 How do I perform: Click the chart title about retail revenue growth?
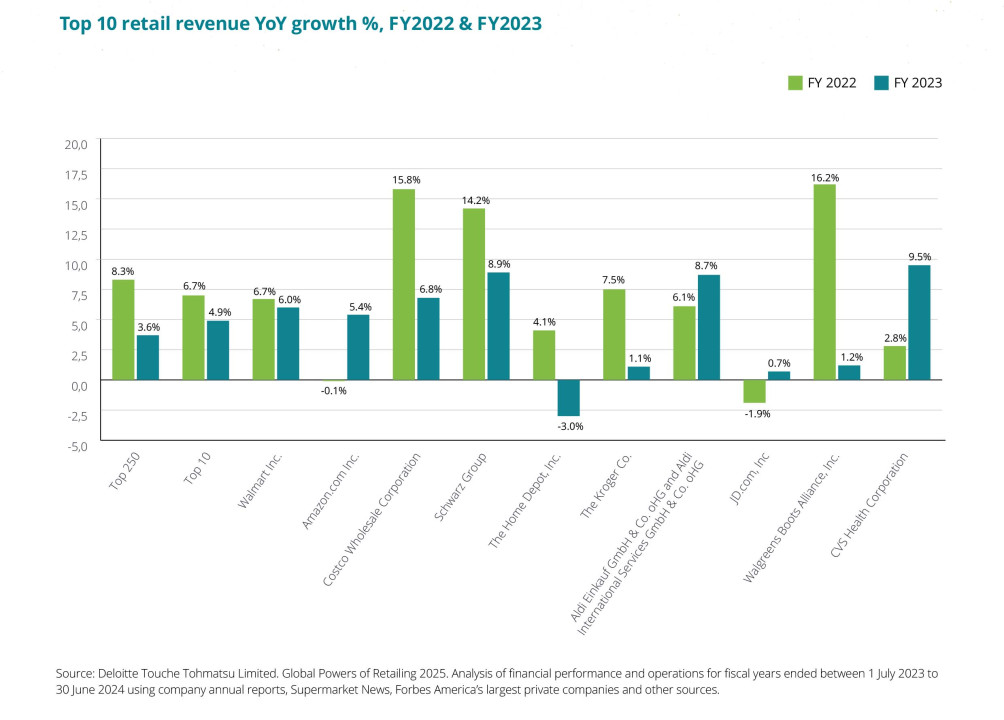(301, 24)
